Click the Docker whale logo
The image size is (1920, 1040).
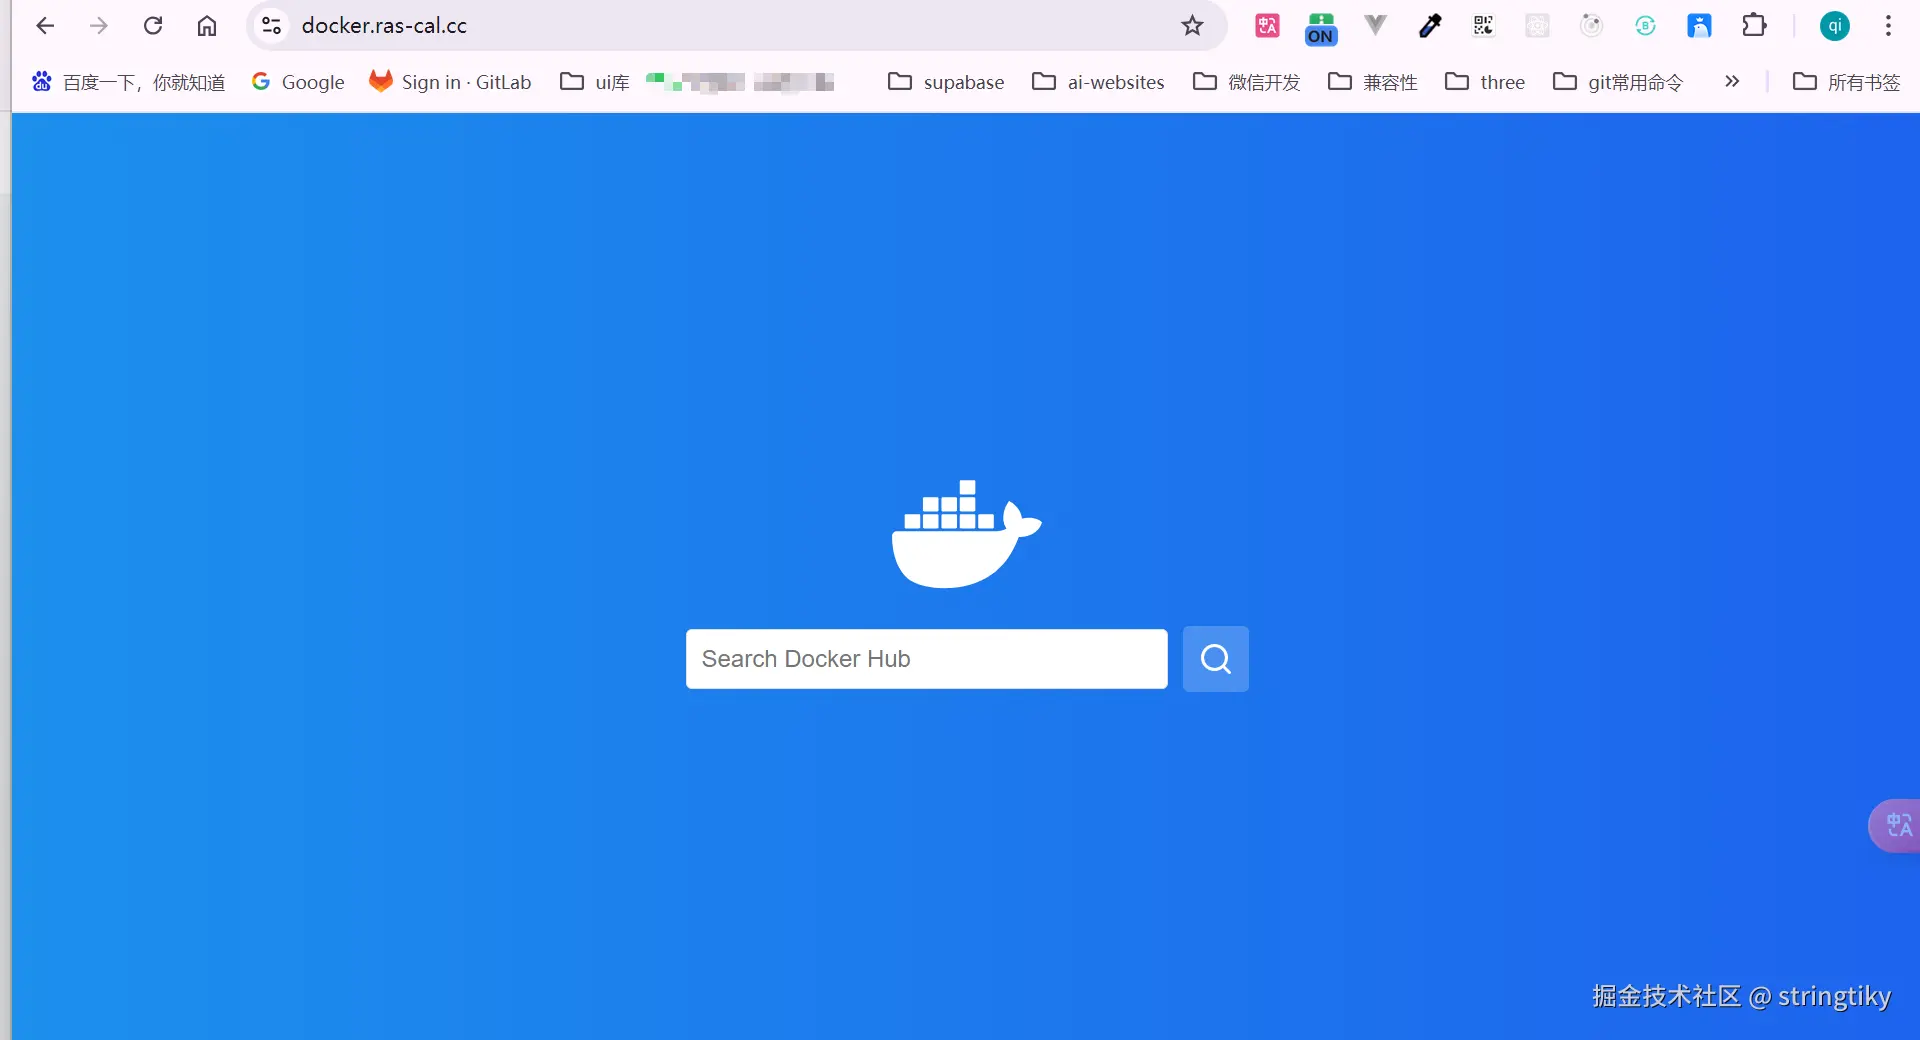(x=966, y=534)
